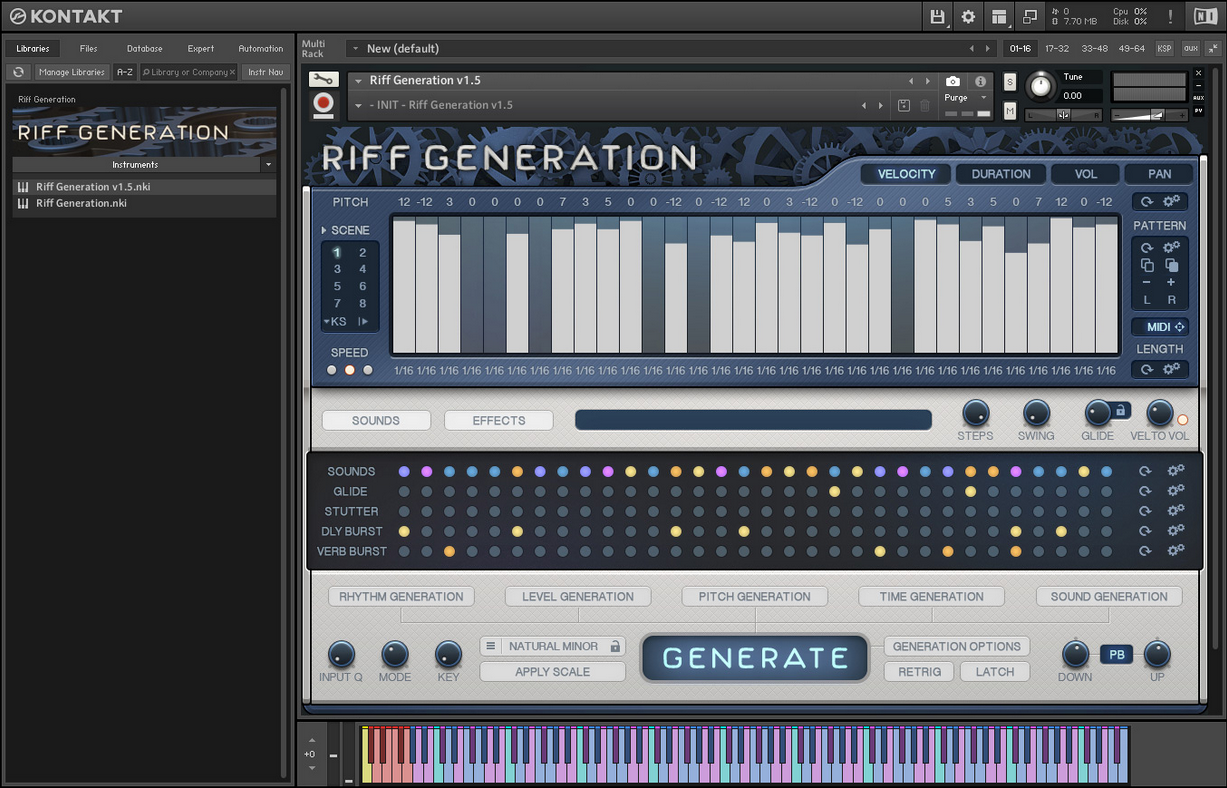Open the A-Z sort dropdown

pos(125,72)
